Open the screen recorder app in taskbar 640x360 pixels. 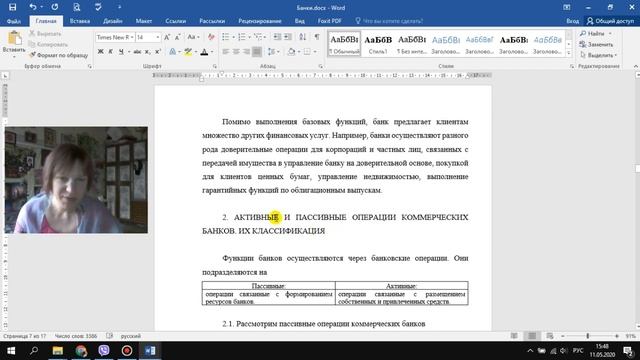(x=127, y=351)
